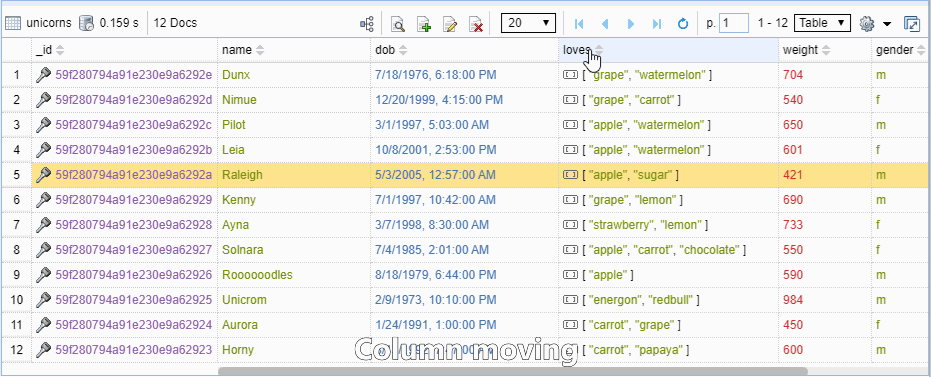The image size is (931, 377).
Task: Click the edit document pencil icon
Action: coord(450,24)
